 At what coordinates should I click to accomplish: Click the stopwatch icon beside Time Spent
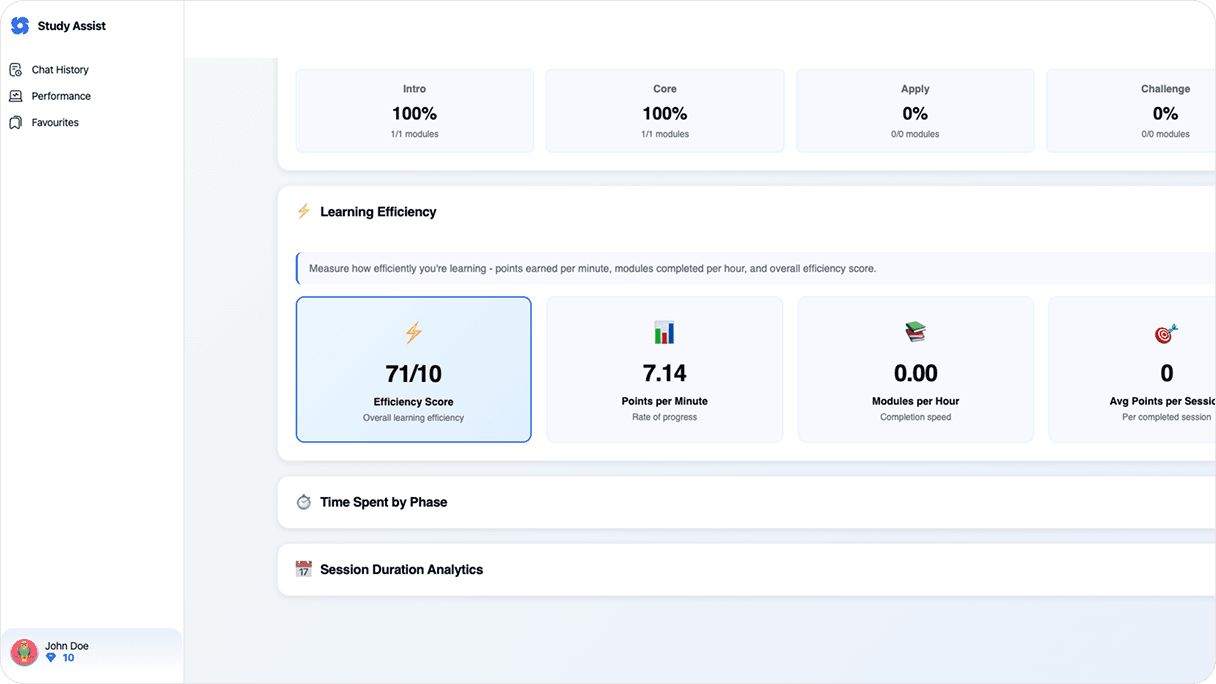tap(304, 502)
